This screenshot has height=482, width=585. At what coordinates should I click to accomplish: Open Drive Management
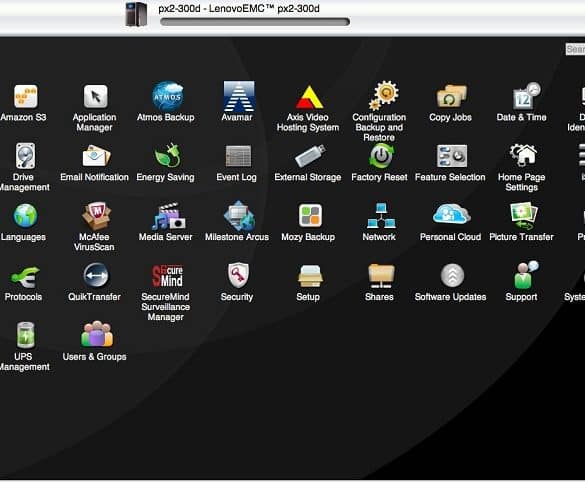coord(25,156)
